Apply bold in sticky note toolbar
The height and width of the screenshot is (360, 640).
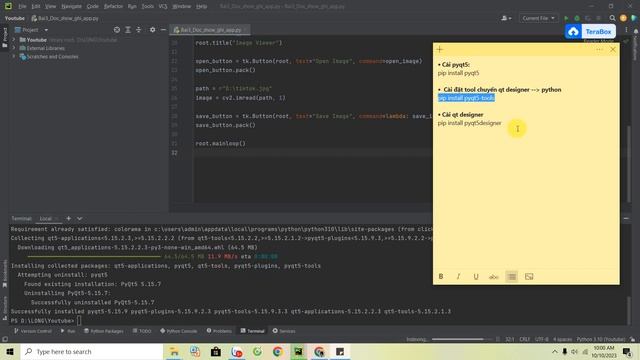(441, 276)
